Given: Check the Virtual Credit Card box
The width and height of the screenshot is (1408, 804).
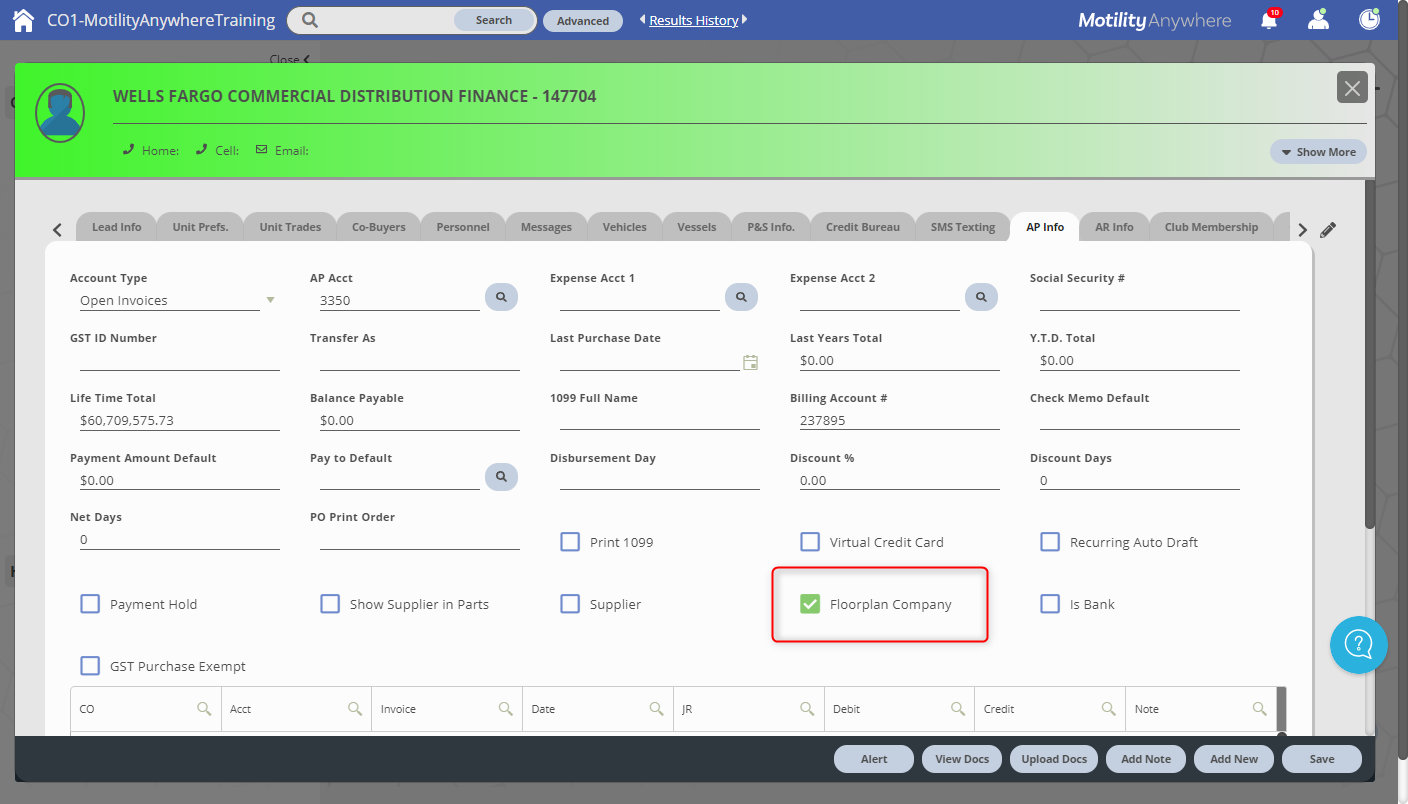Looking at the screenshot, I should coord(810,542).
